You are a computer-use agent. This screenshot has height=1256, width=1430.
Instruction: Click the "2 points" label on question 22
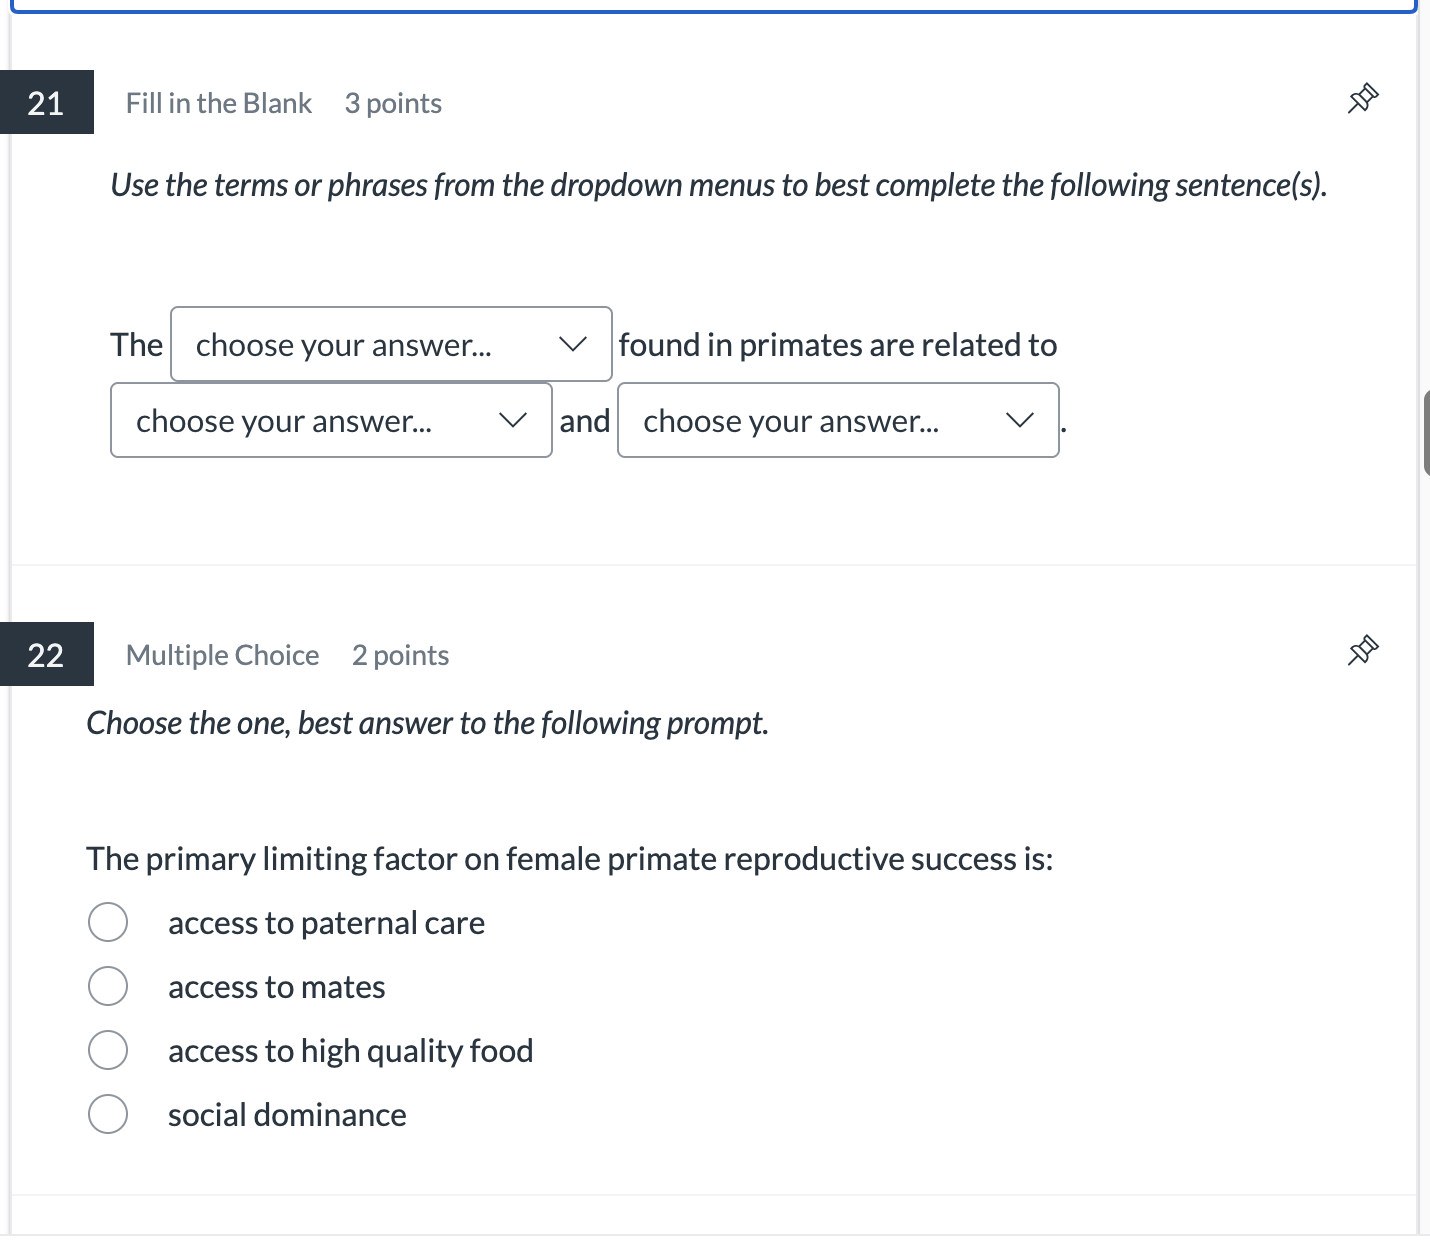[400, 655]
